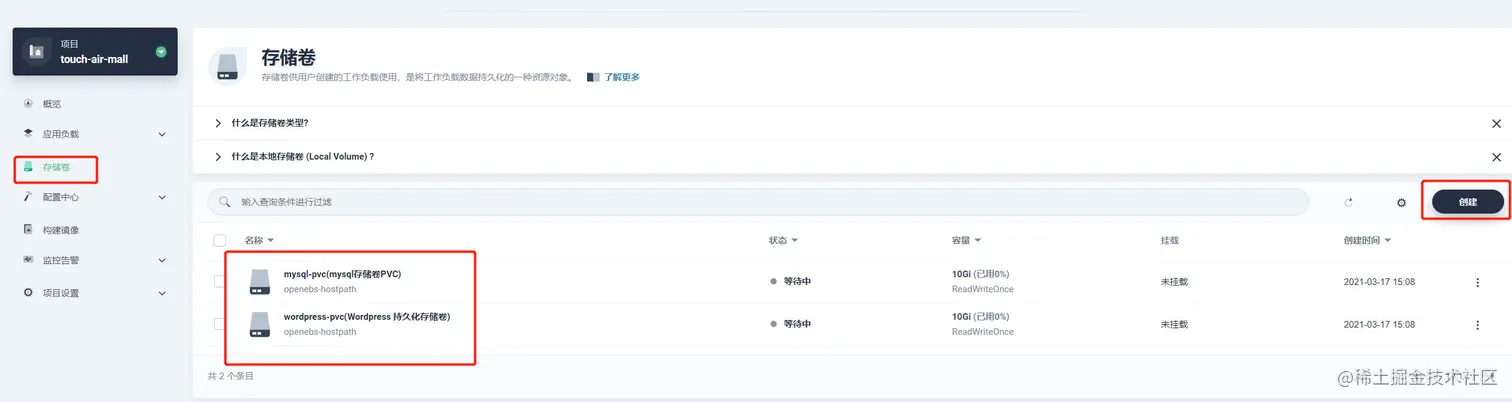The height and width of the screenshot is (402, 1512).
Task: Click the wordpress-pvc volume disk icon
Action: (x=260, y=324)
